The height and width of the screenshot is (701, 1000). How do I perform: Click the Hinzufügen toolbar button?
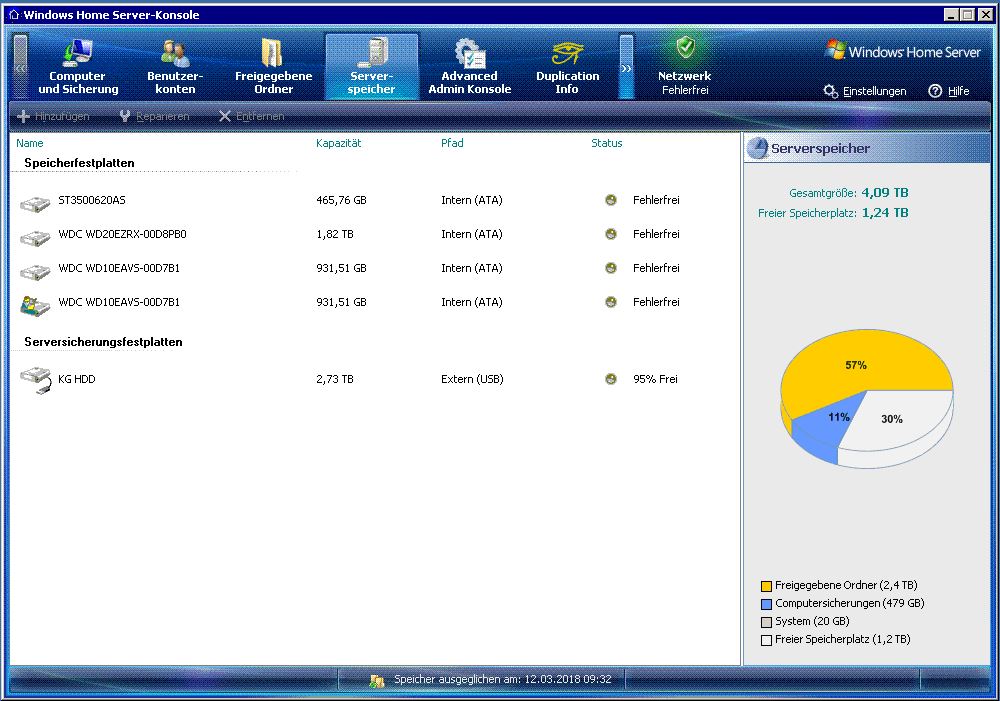[54, 117]
